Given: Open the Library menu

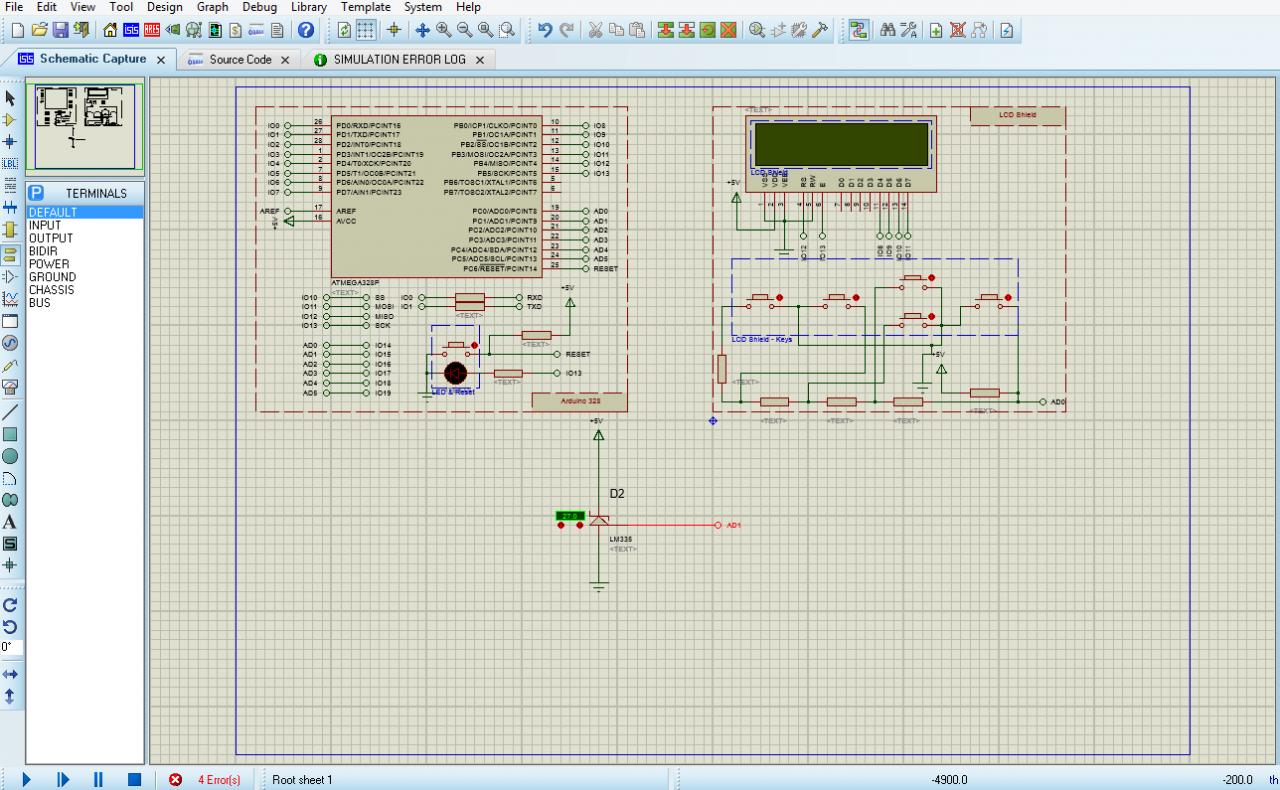Looking at the screenshot, I should pos(308,7).
